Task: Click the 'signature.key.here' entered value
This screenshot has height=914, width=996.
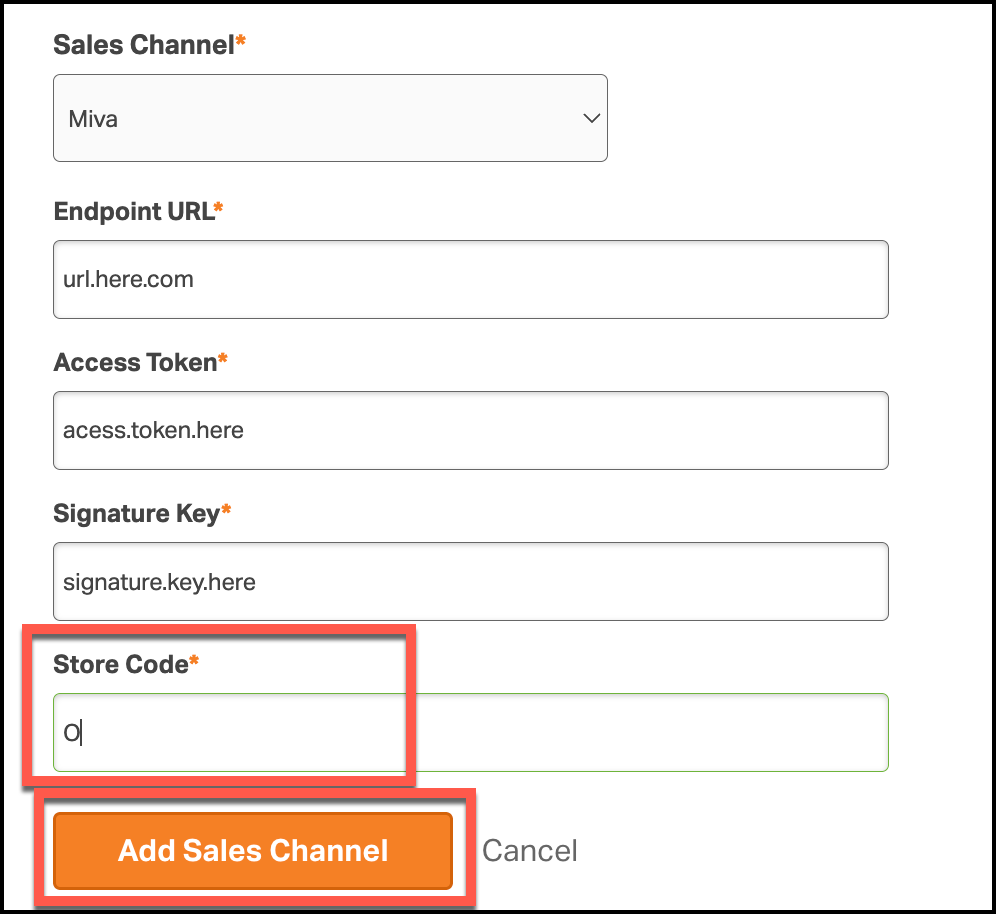Action: pos(159,581)
